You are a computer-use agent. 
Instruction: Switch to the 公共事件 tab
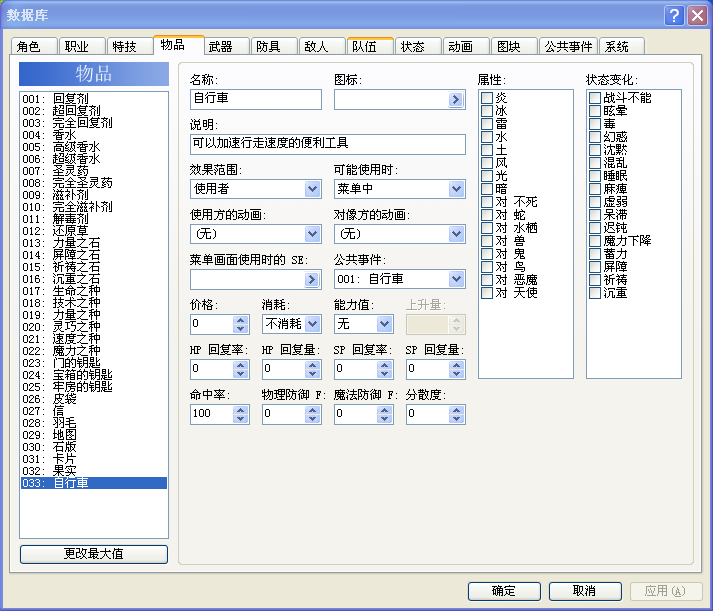[x=568, y=46]
